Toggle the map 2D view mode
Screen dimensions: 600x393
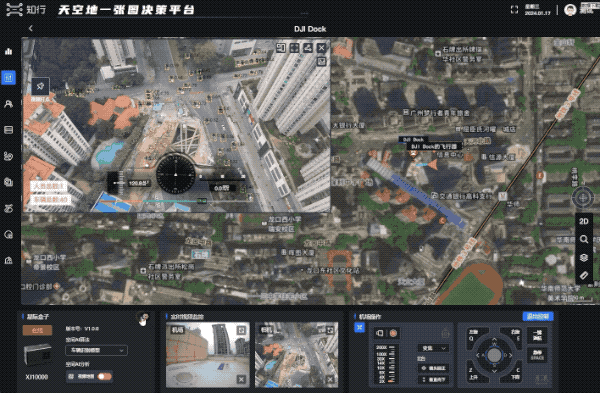tap(584, 222)
